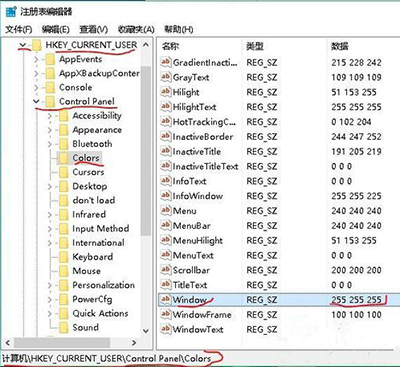400x367 pixels.
Task: Click the Registry Editor title bar icon
Action: (11, 12)
